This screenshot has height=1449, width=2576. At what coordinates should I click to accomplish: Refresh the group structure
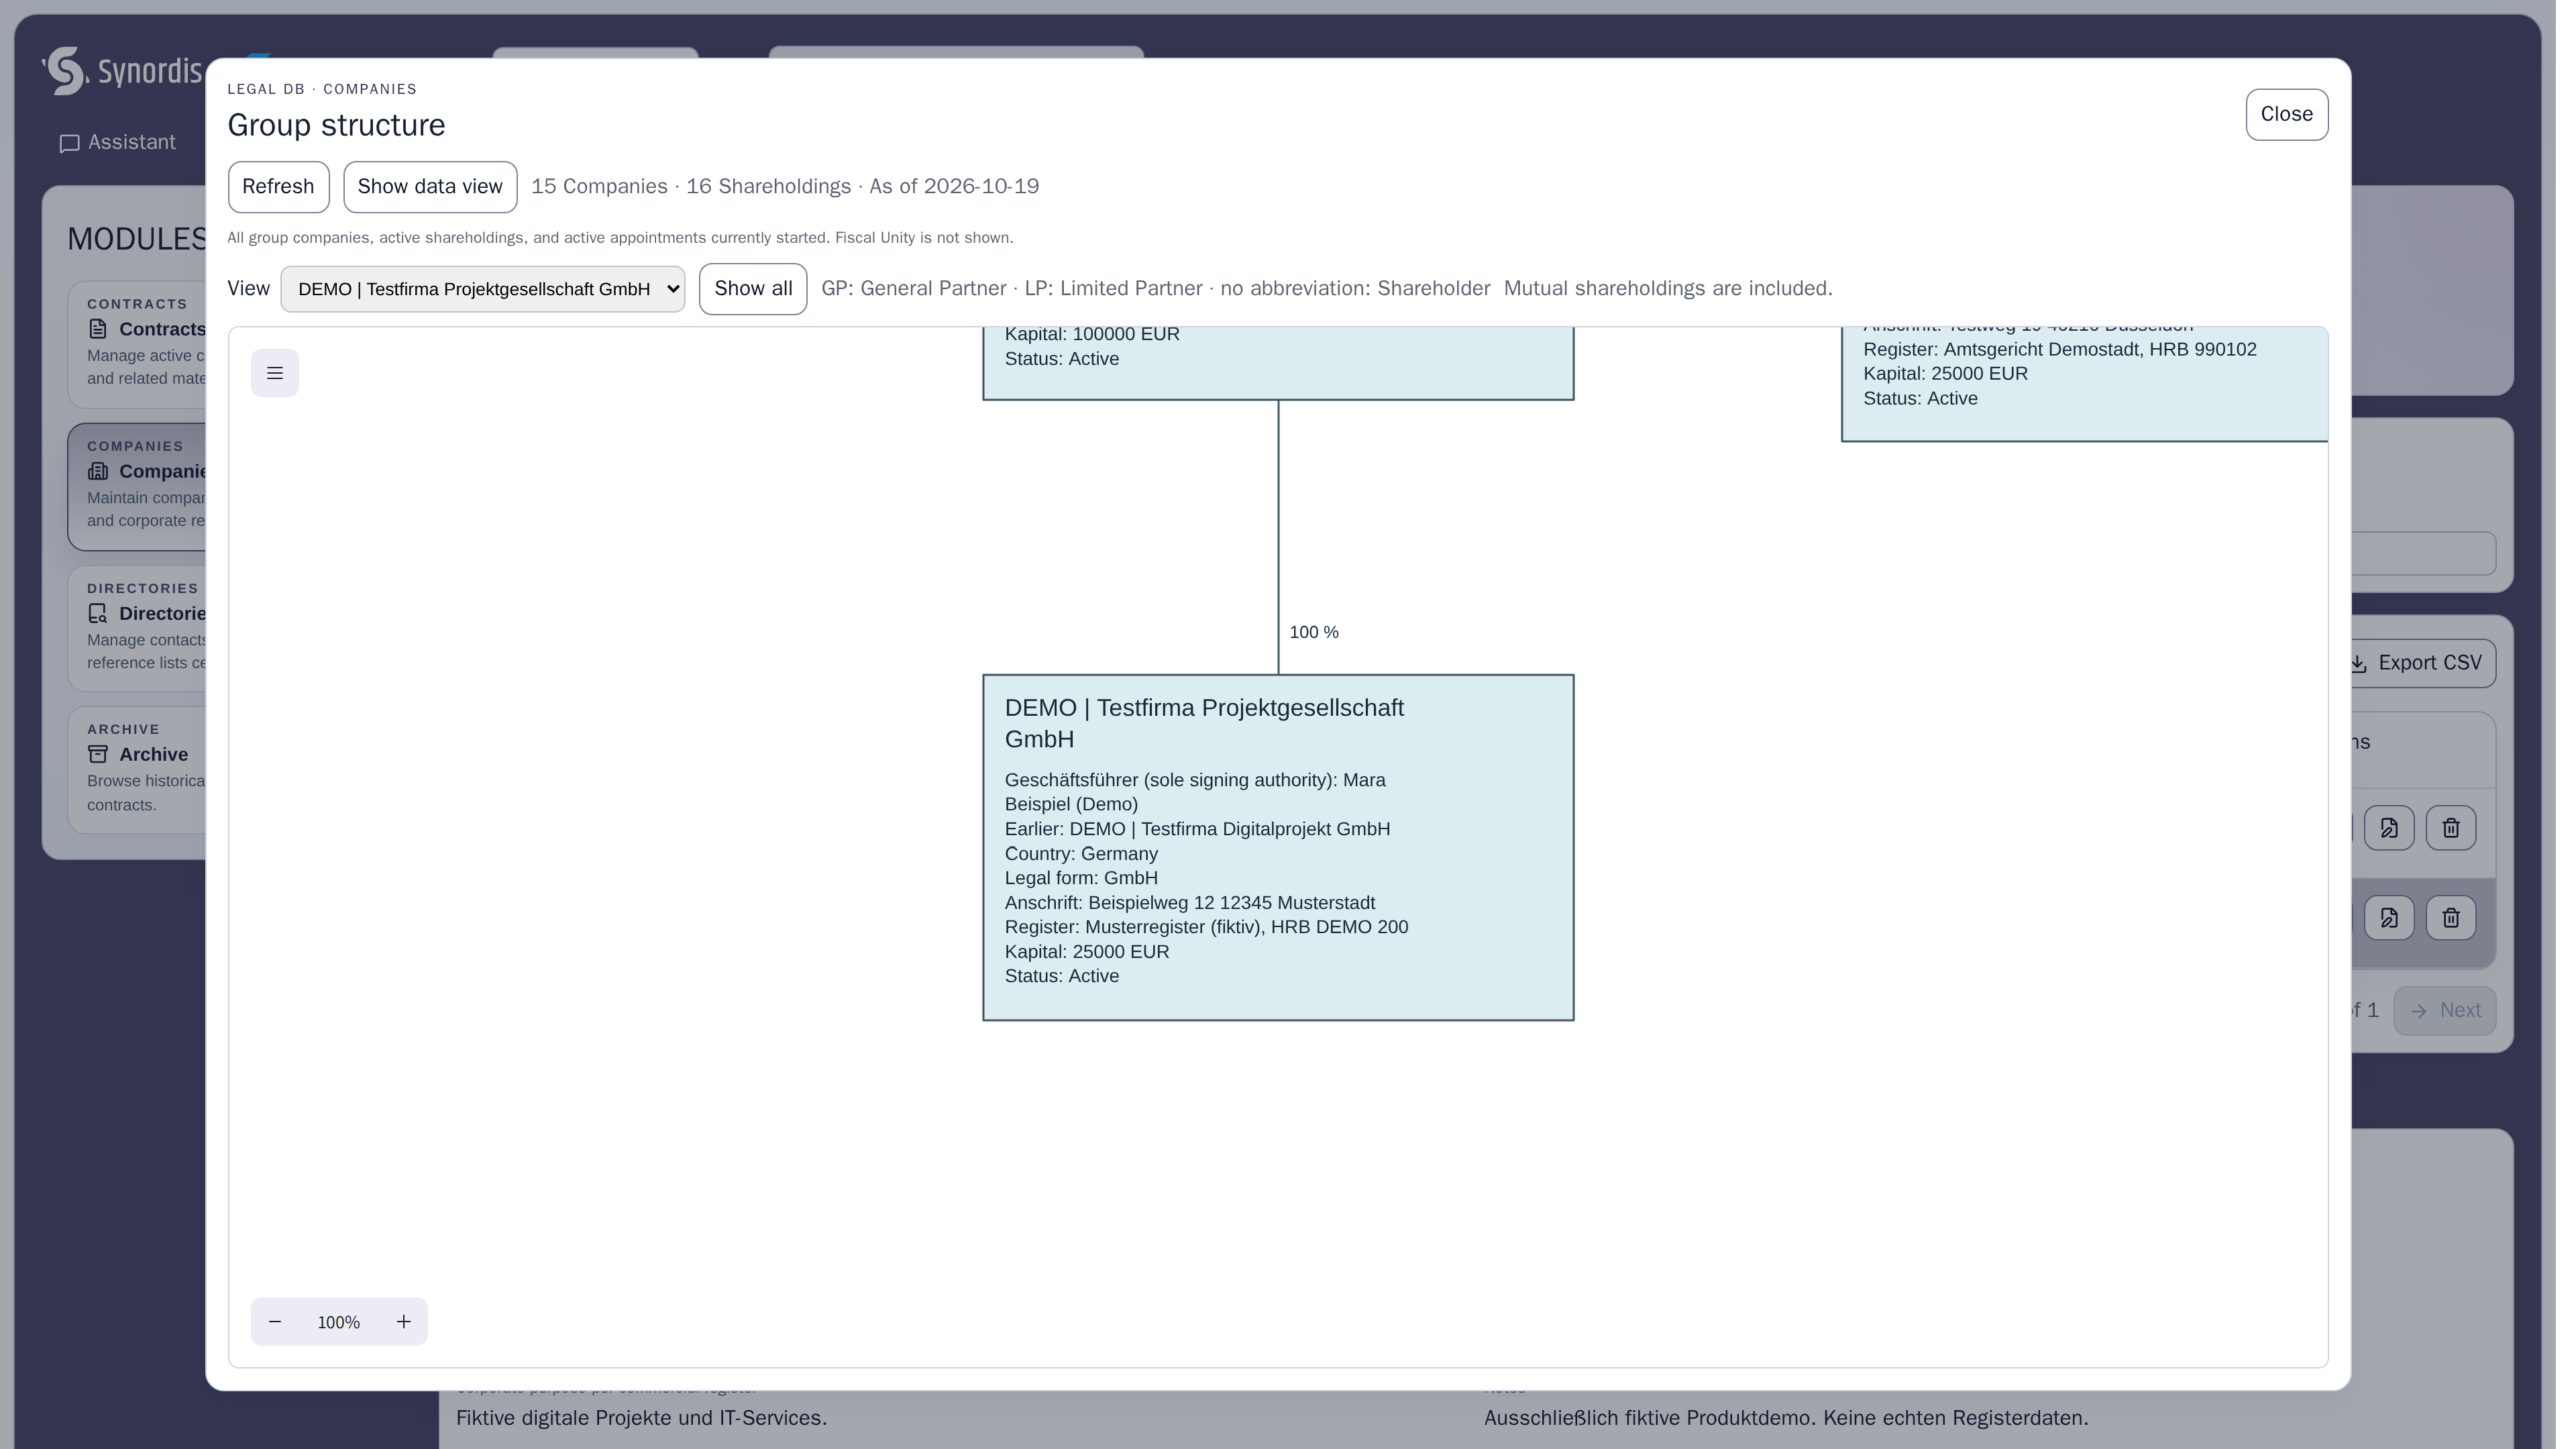coord(278,187)
